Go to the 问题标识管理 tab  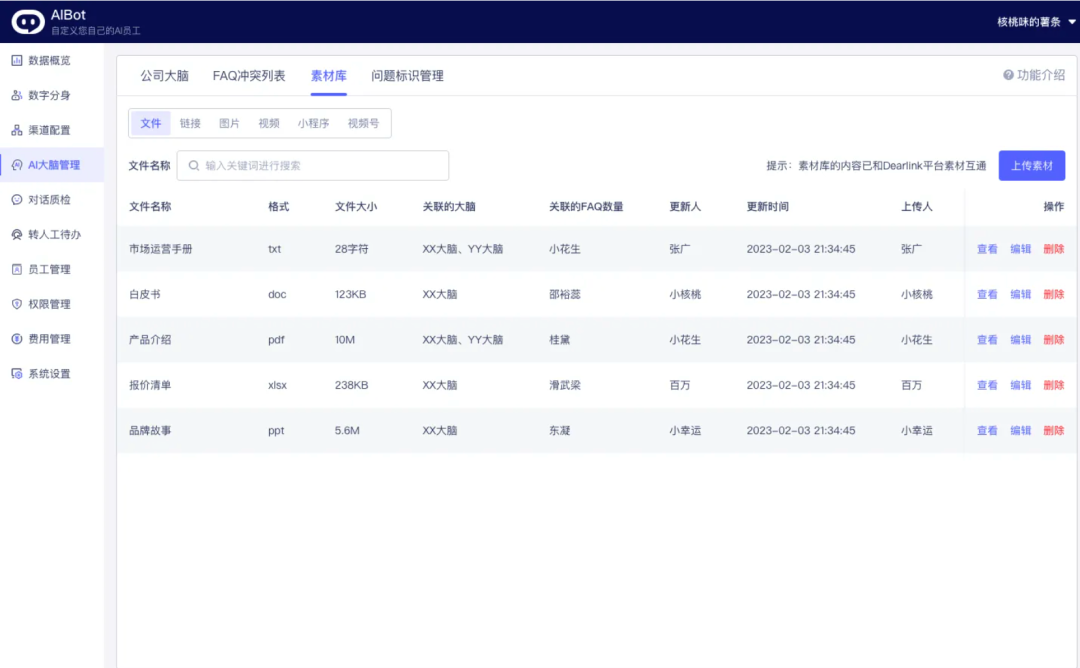(x=407, y=76)
